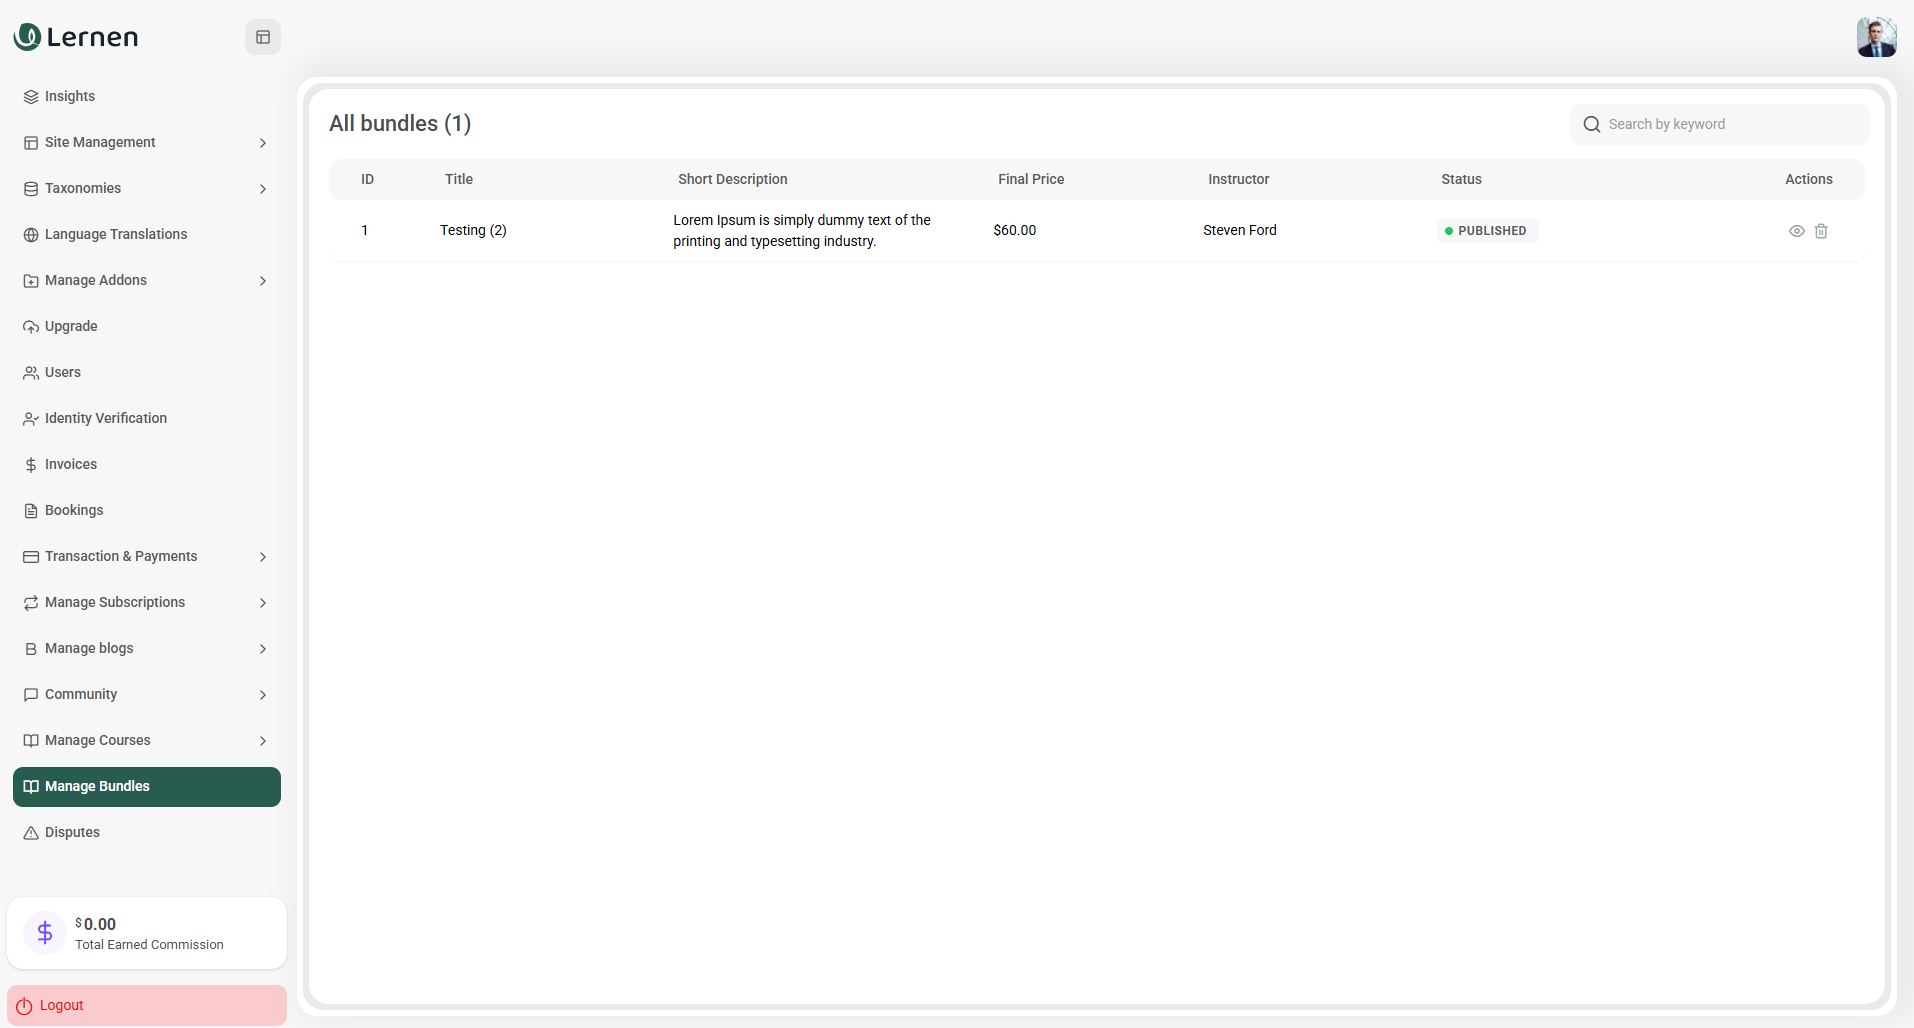Select the Community menu item
Viewport: 1914px width, 1028px height.
[x=79, y=694]
